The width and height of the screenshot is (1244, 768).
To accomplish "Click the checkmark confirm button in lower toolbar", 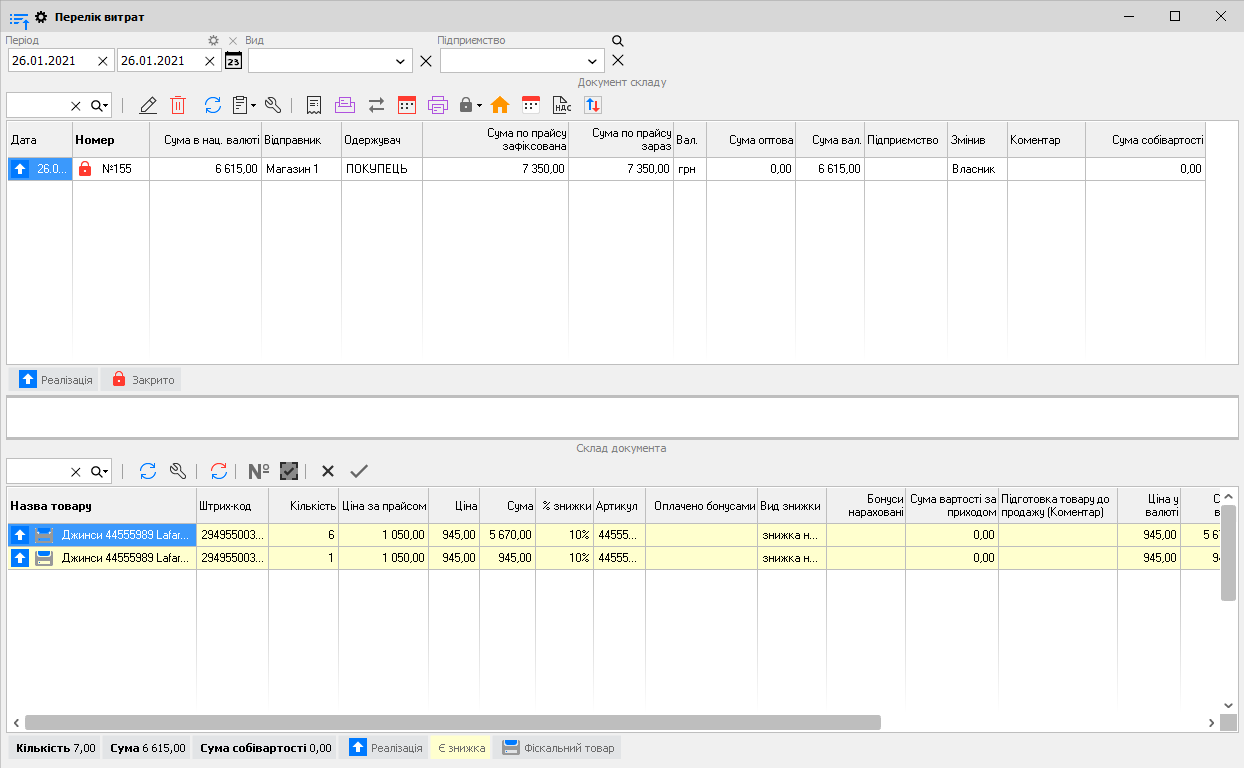I will point(359,471).
